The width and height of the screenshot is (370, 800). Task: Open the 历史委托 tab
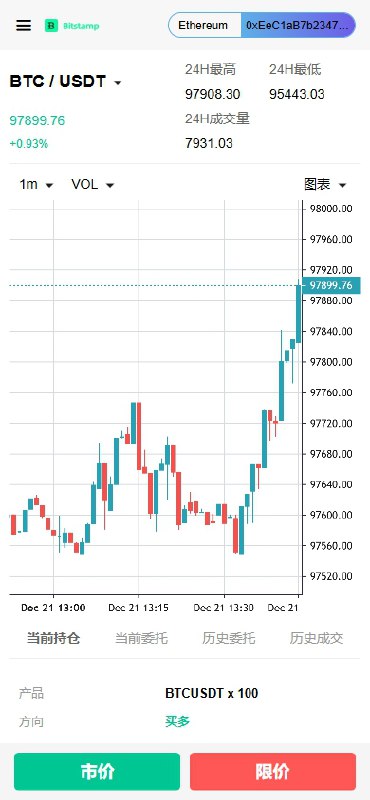[229, 638]
